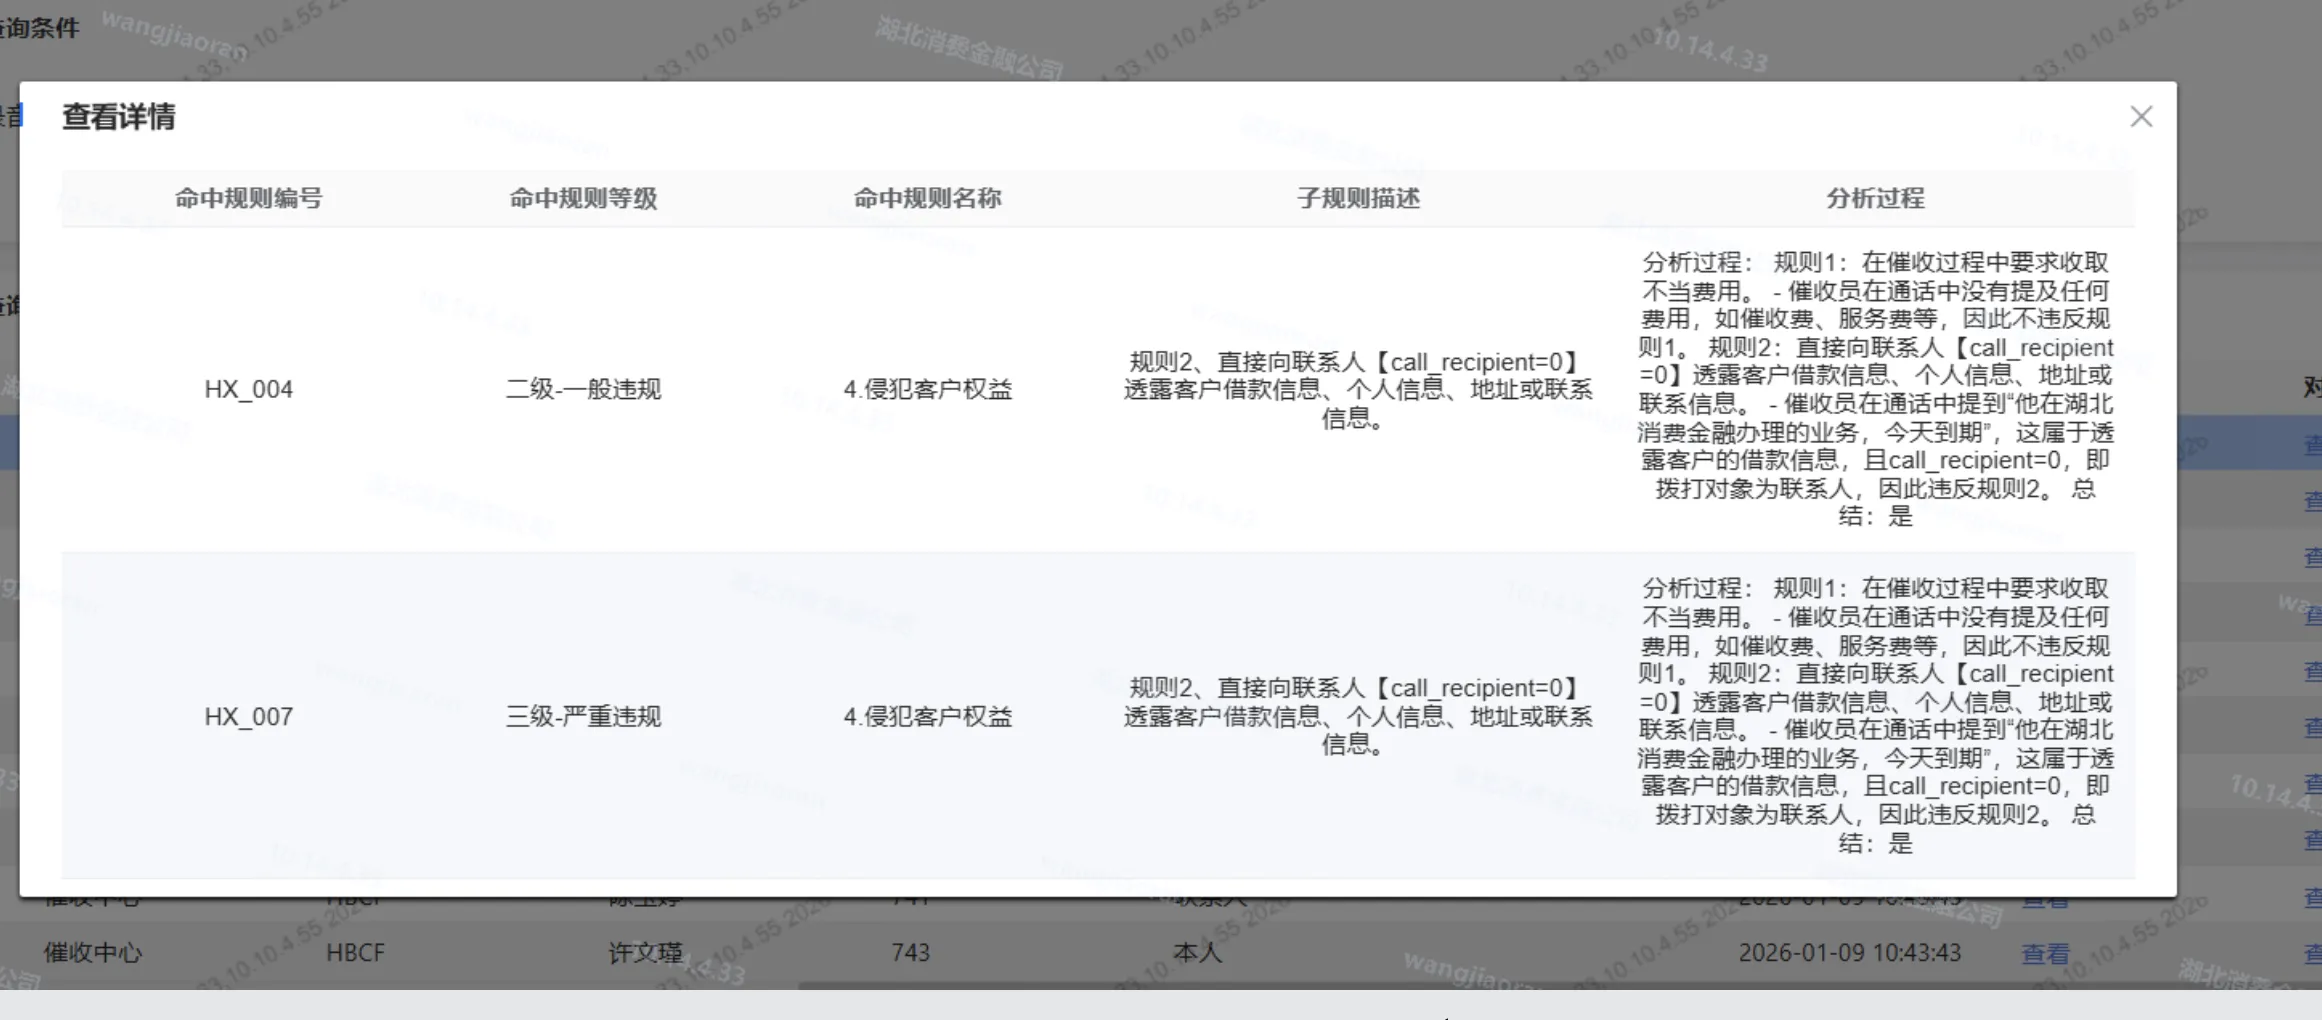Click the 子规则描述 column header
This screenshot has height=1020, width=2322.
[1357, 198]
